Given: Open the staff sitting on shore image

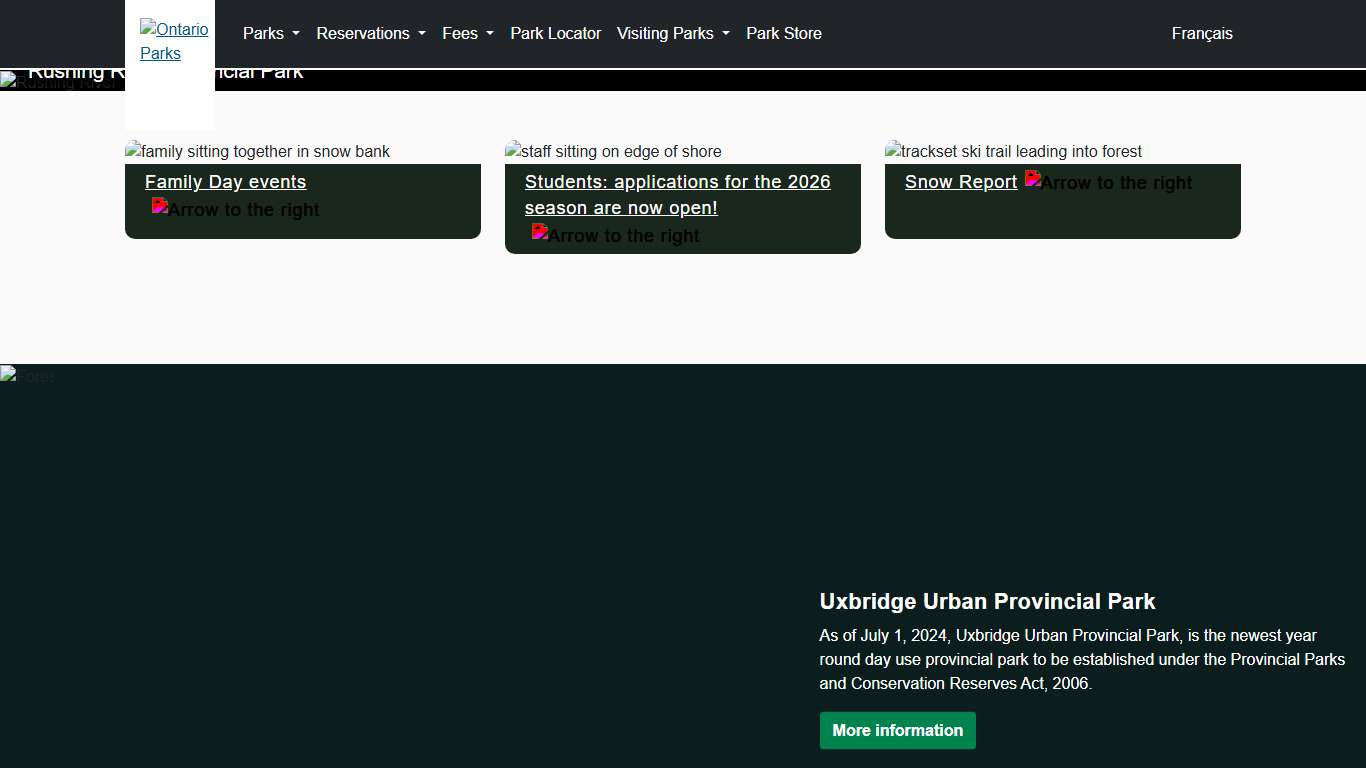Looking at the screenshot, I should pyautogui.click(x=613, y=151).
